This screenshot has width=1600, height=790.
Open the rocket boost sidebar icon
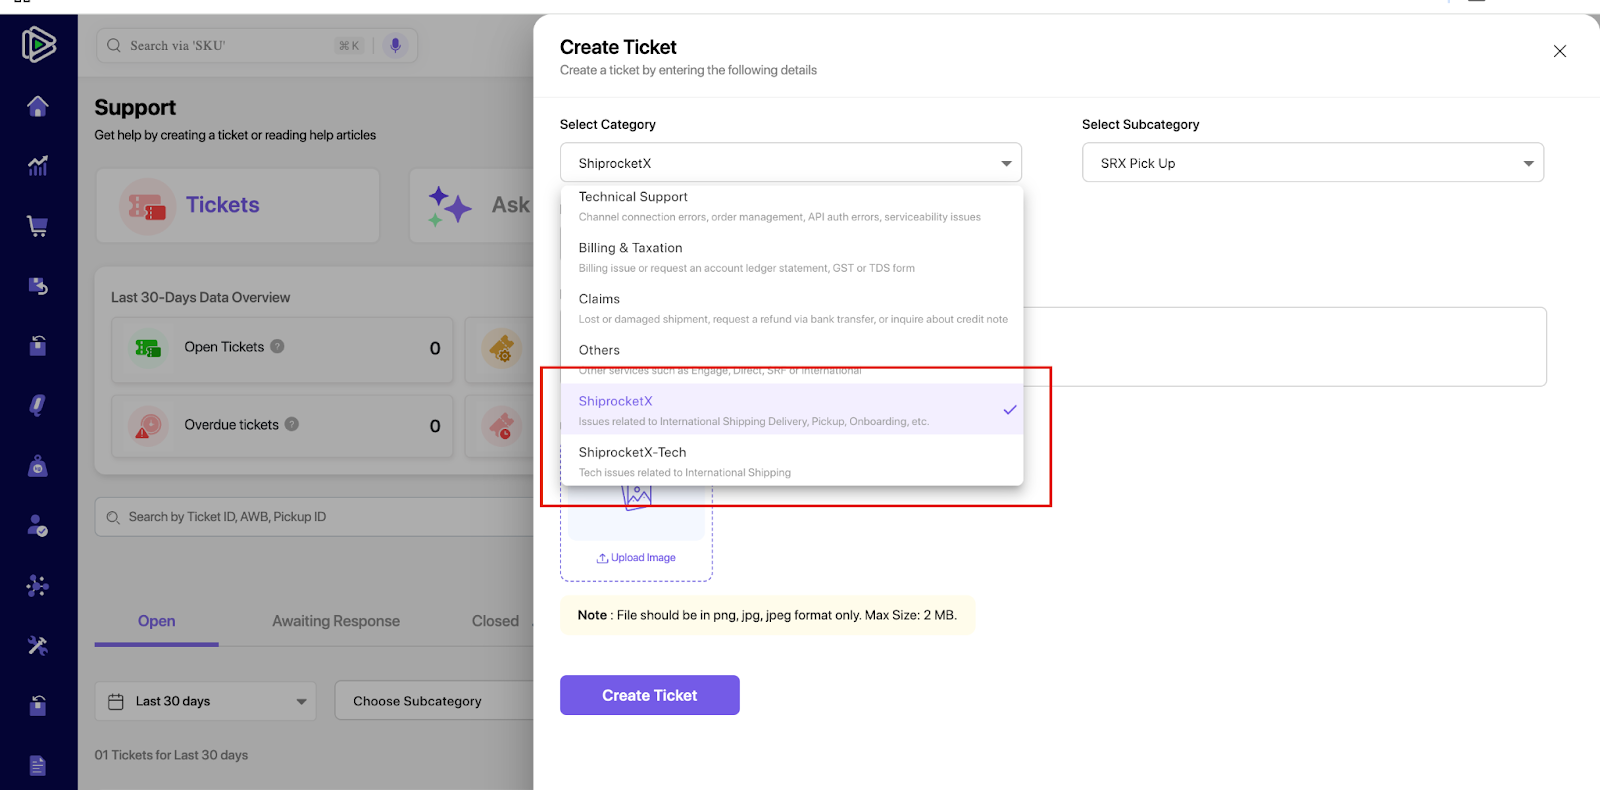tap(38, 406)
